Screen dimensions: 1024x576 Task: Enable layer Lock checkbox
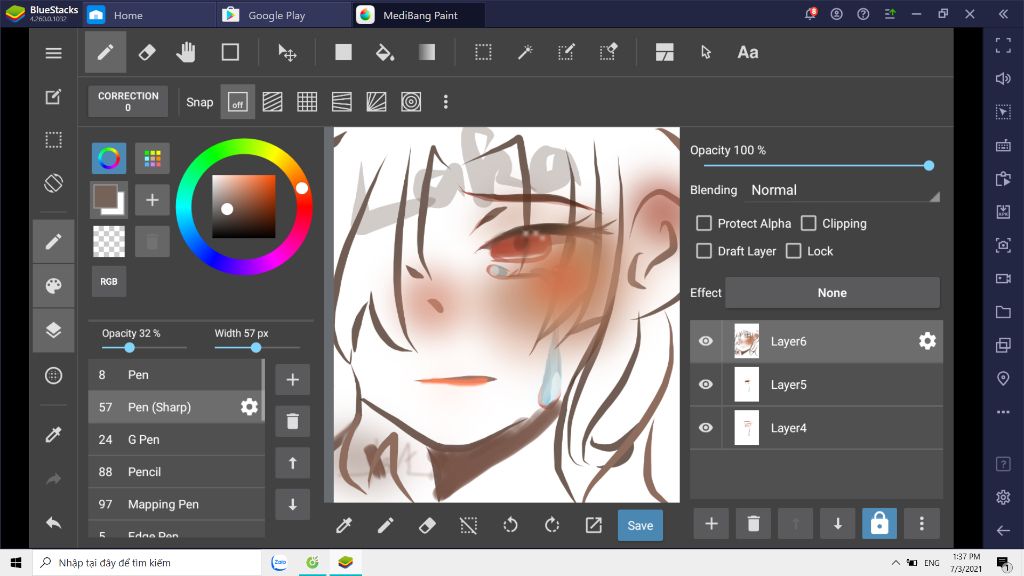pos(793,251)
